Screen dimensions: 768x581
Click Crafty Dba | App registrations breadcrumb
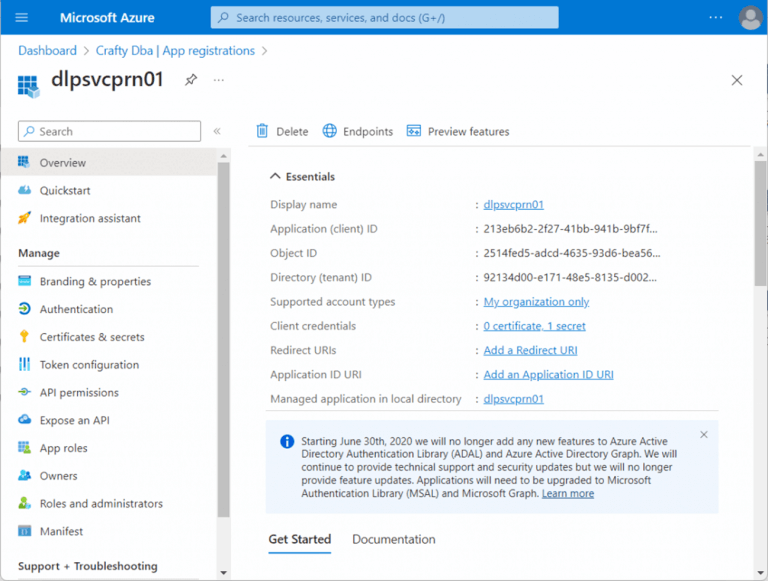coord(175,50)
